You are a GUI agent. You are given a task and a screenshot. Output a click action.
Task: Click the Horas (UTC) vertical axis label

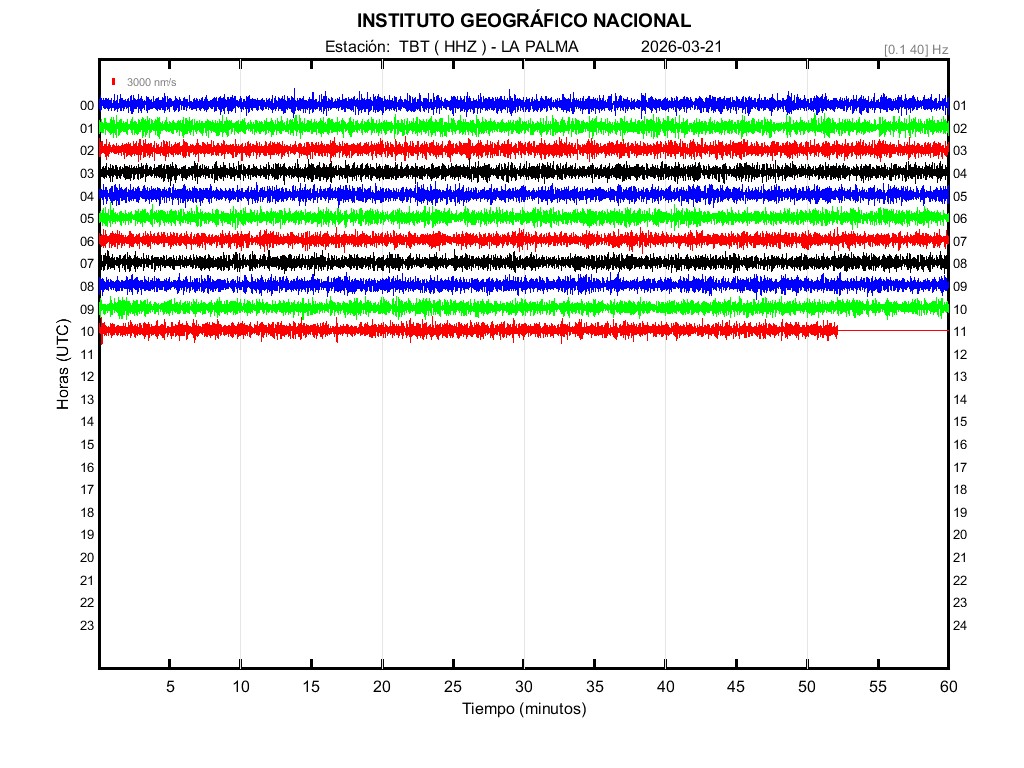click(x=63, y=365)
